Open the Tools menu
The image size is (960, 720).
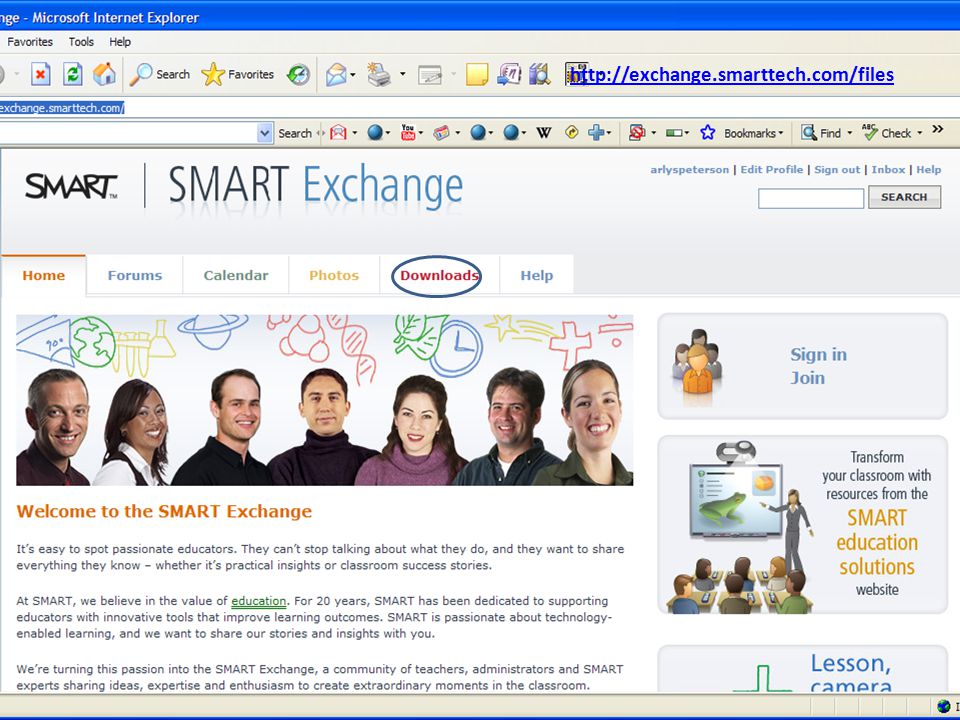pos(81,42)
